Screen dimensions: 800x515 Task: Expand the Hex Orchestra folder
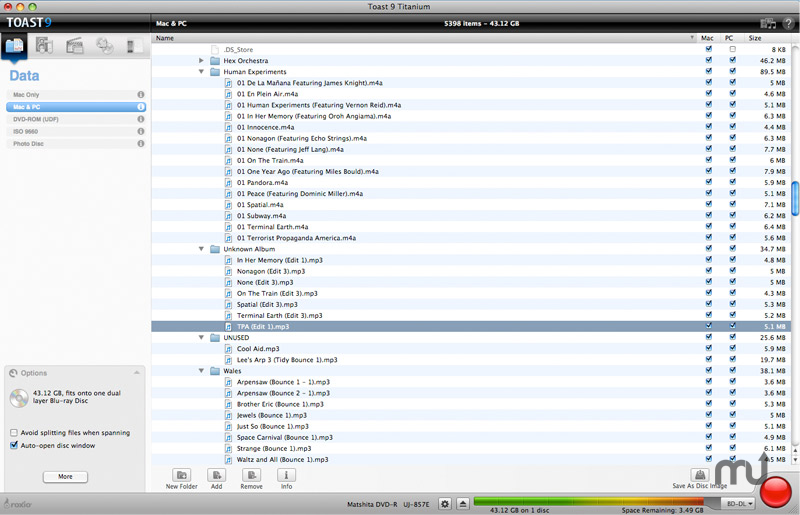(201, 61)
